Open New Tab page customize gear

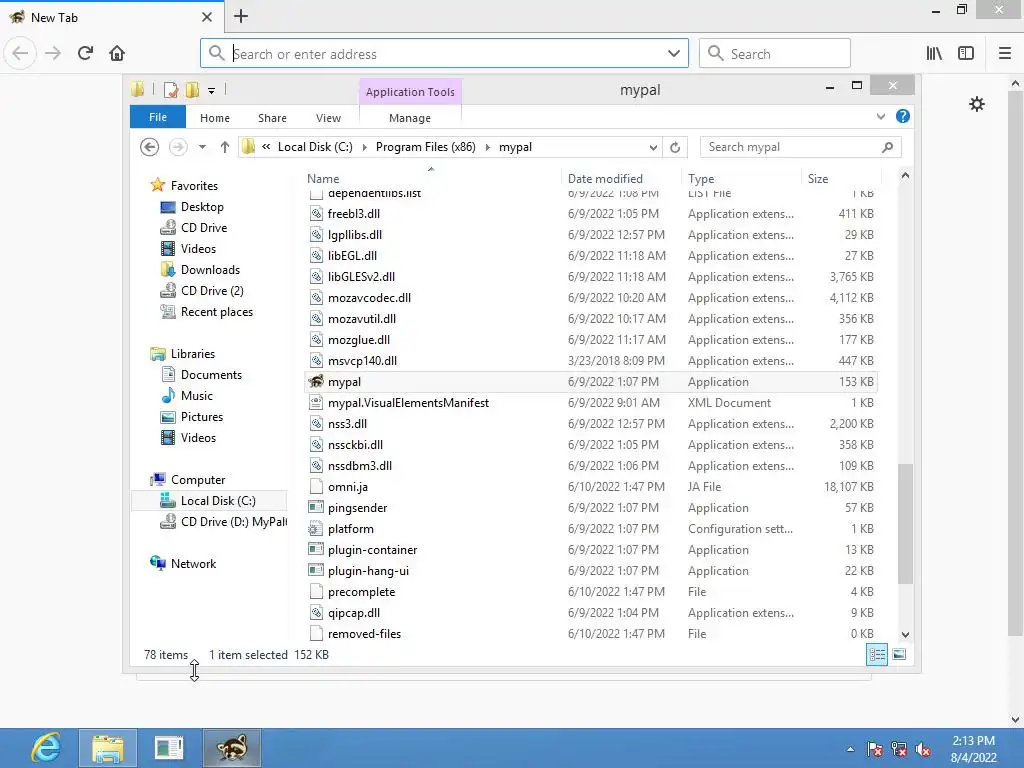[976, 104]
